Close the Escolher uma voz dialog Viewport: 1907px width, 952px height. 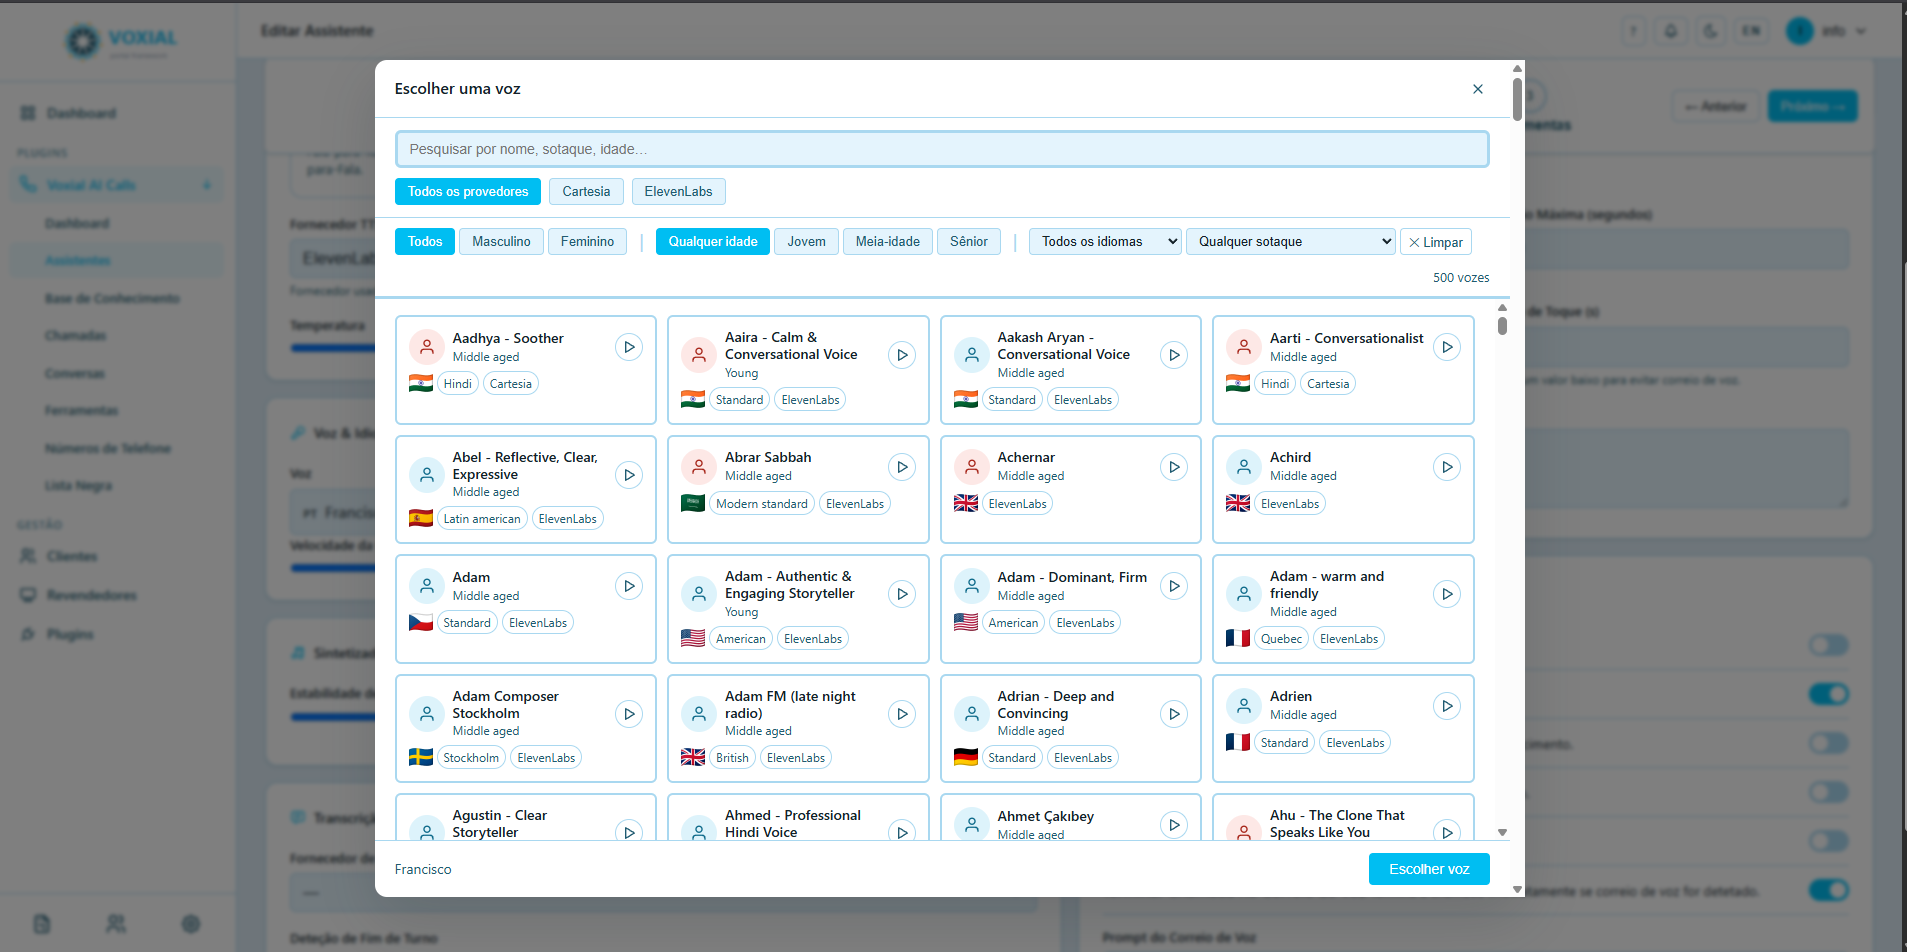point(1477,89)
